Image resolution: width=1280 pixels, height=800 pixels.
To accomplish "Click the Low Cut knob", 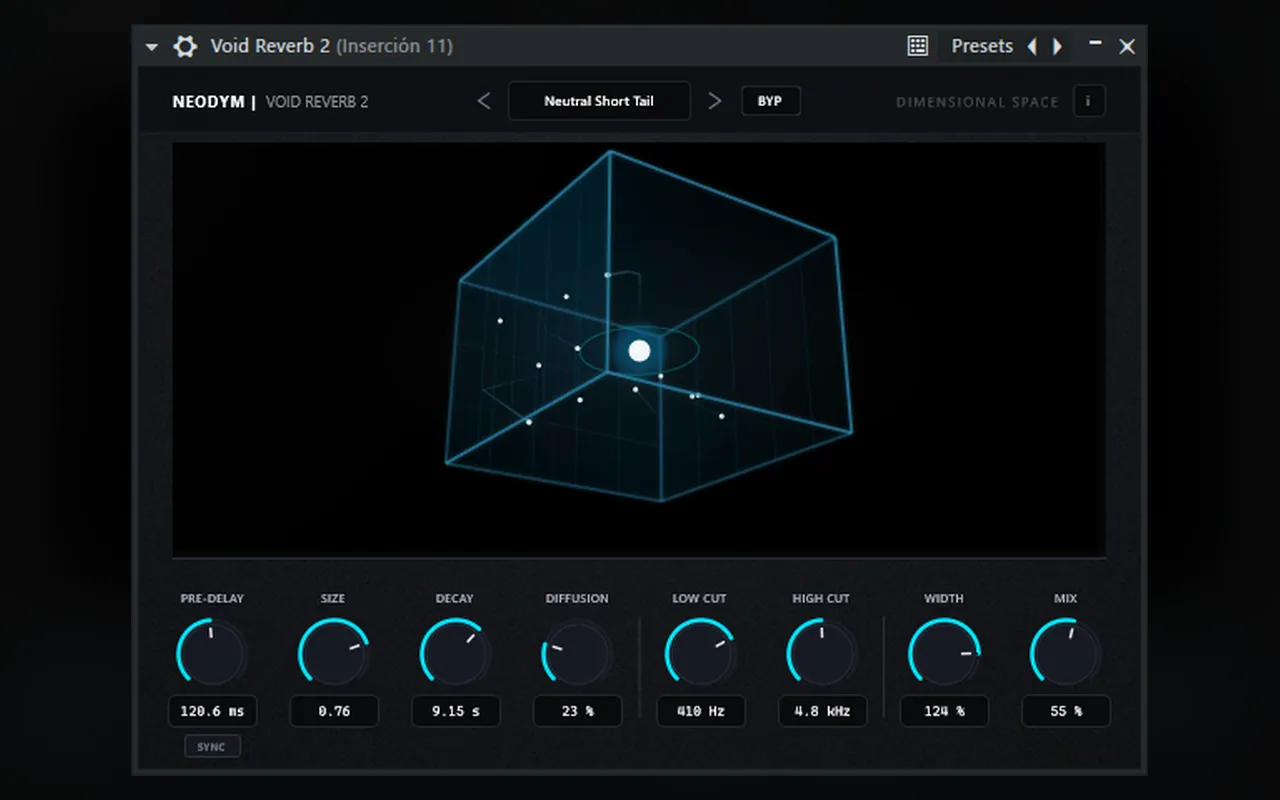I will click(x=700, y=653).
